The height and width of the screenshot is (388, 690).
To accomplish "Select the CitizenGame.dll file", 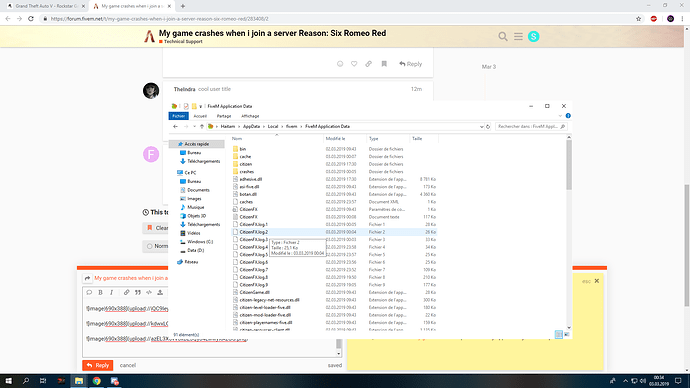I will point(254,292).
